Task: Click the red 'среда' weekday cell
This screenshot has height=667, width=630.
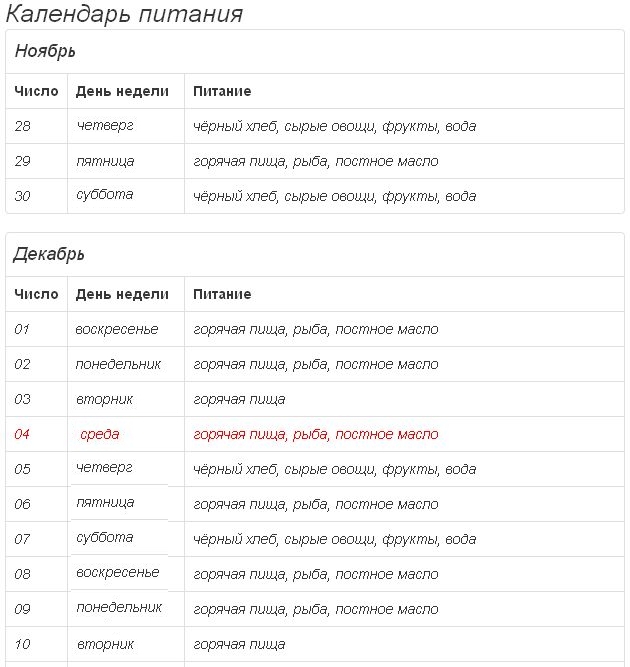Action: tap(99, 434)
